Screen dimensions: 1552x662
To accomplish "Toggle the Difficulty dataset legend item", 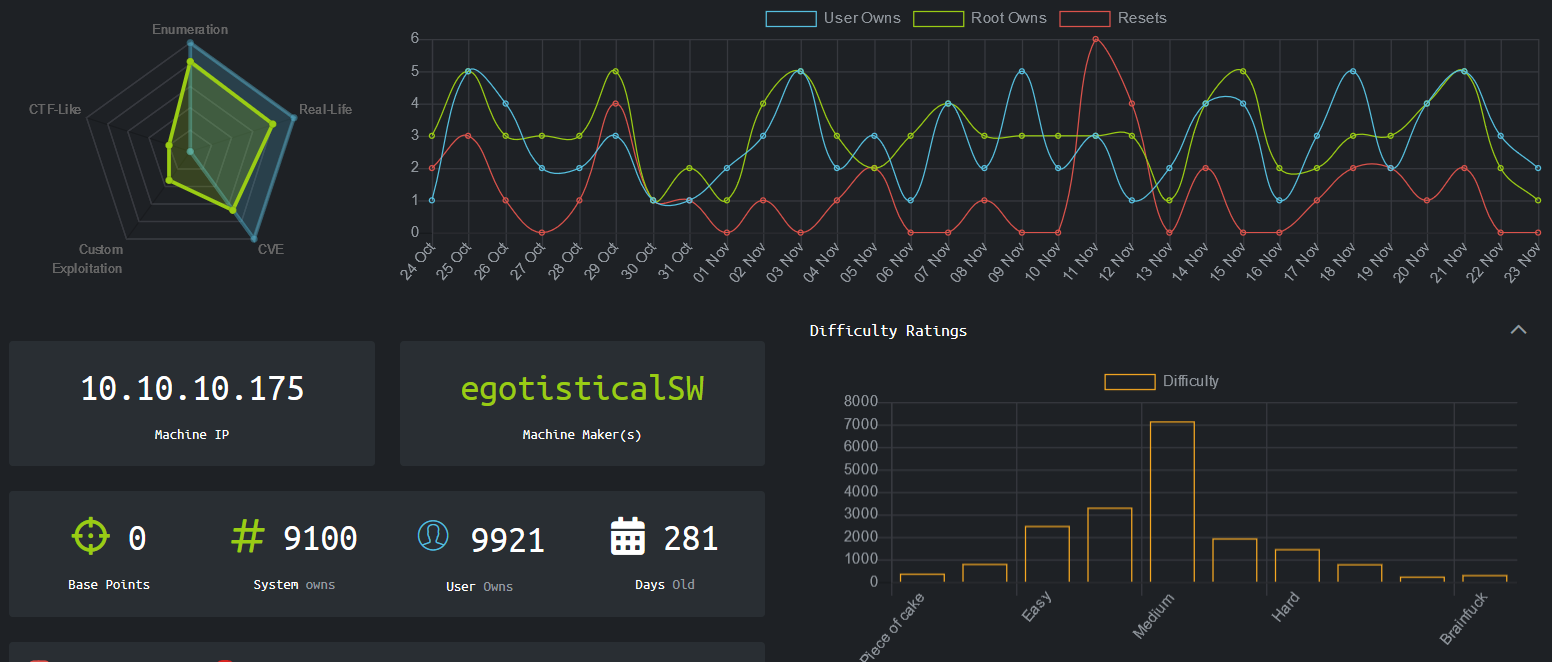I will tap(1162, 381).
